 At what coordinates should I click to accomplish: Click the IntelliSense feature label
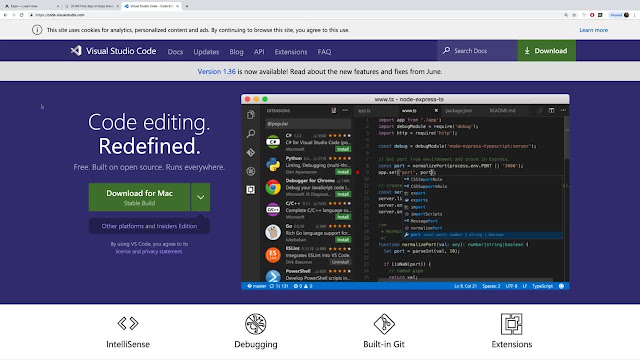128,344
